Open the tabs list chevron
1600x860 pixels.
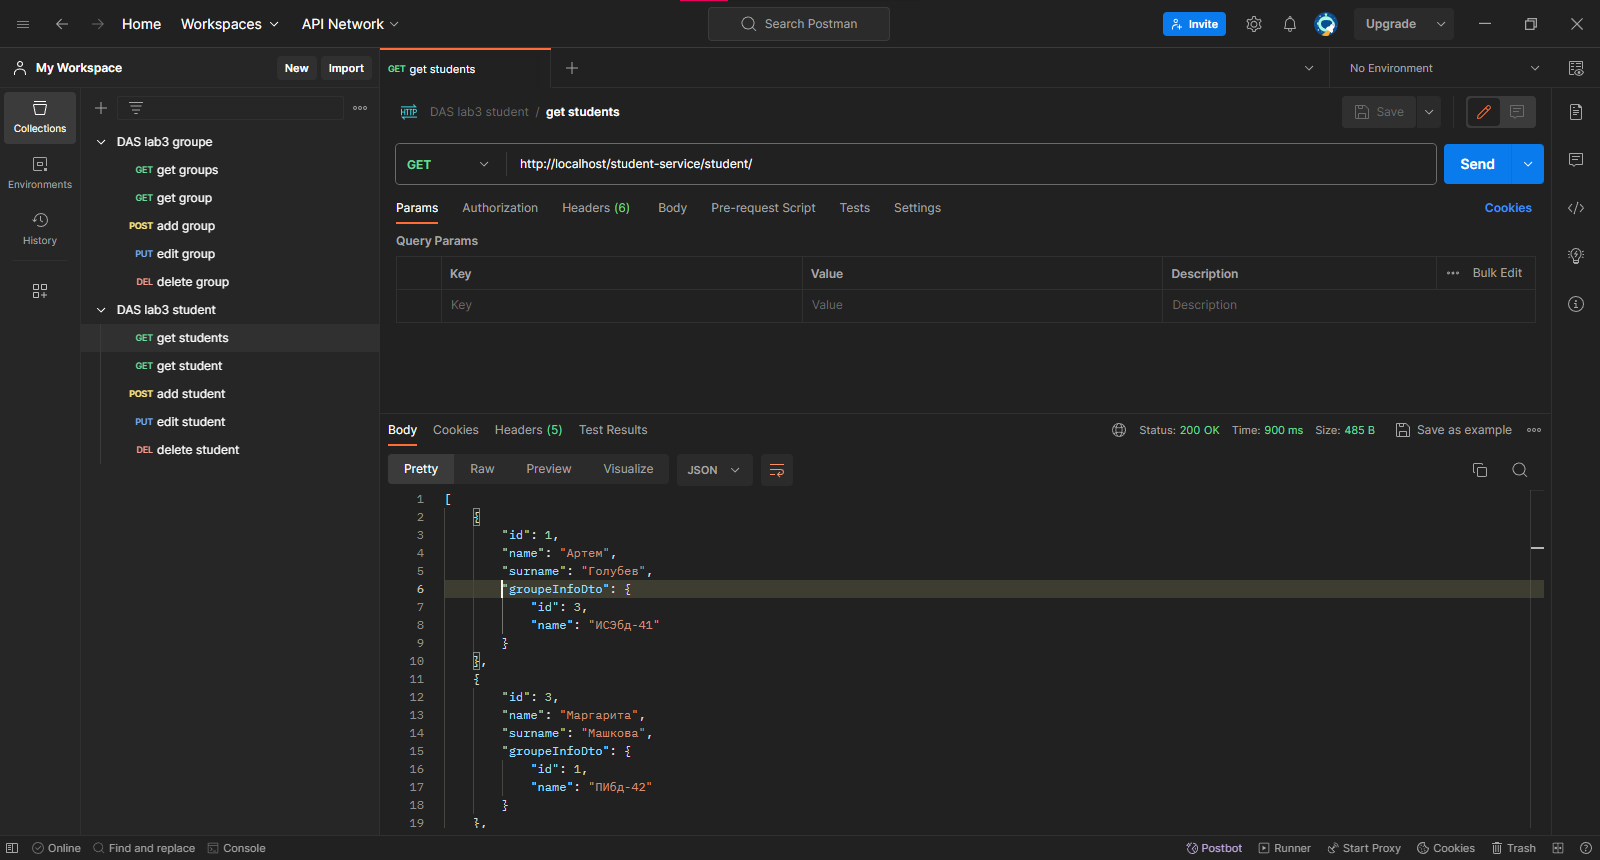click(x=1309, y=68)
